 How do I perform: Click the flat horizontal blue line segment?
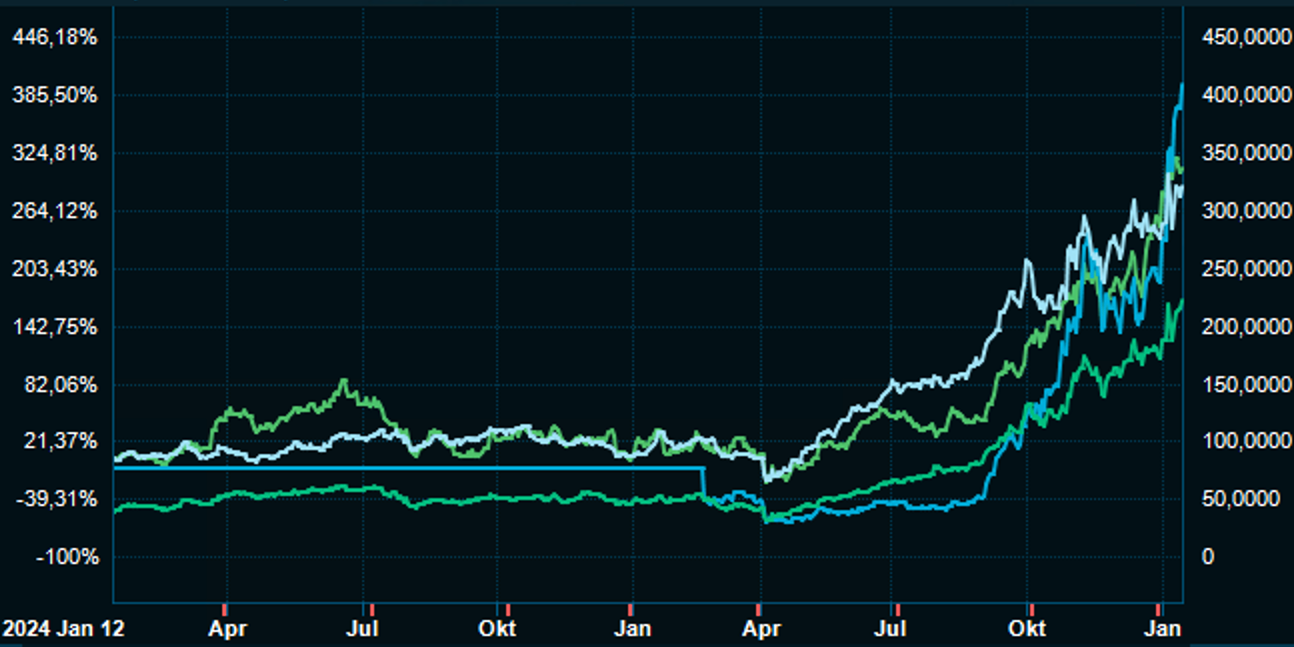400,467
